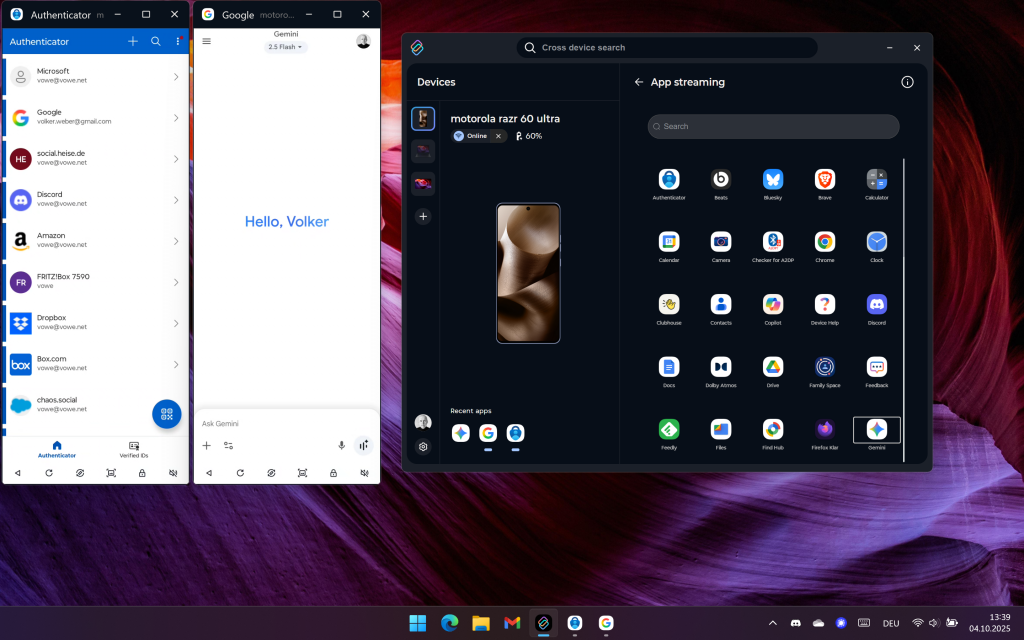Open the Brave browser app icon
The width and height of the screenshot is (1024, 640).
coord(825,180)
